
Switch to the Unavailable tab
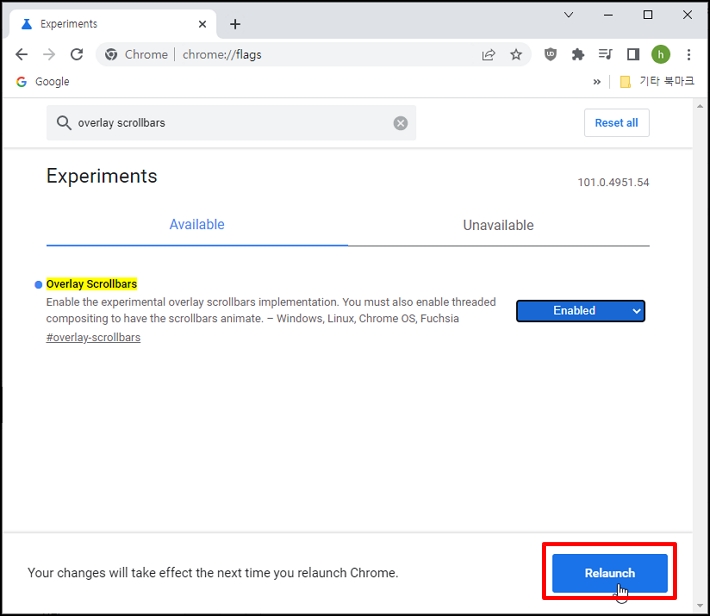[x=499, y=225]
